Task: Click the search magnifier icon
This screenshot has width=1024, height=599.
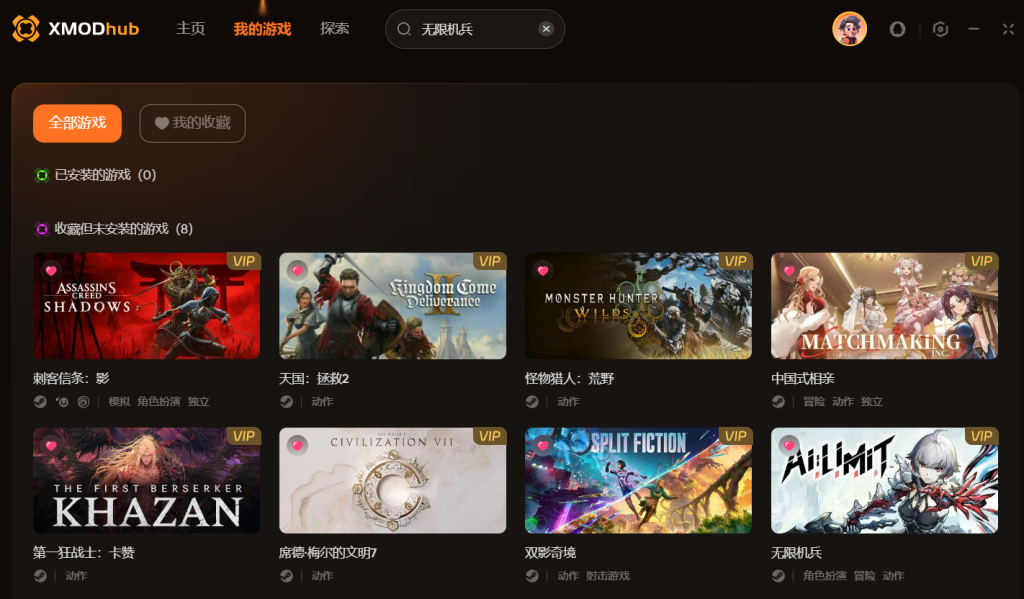Action: pyautogui.click(x=404, y=29)
